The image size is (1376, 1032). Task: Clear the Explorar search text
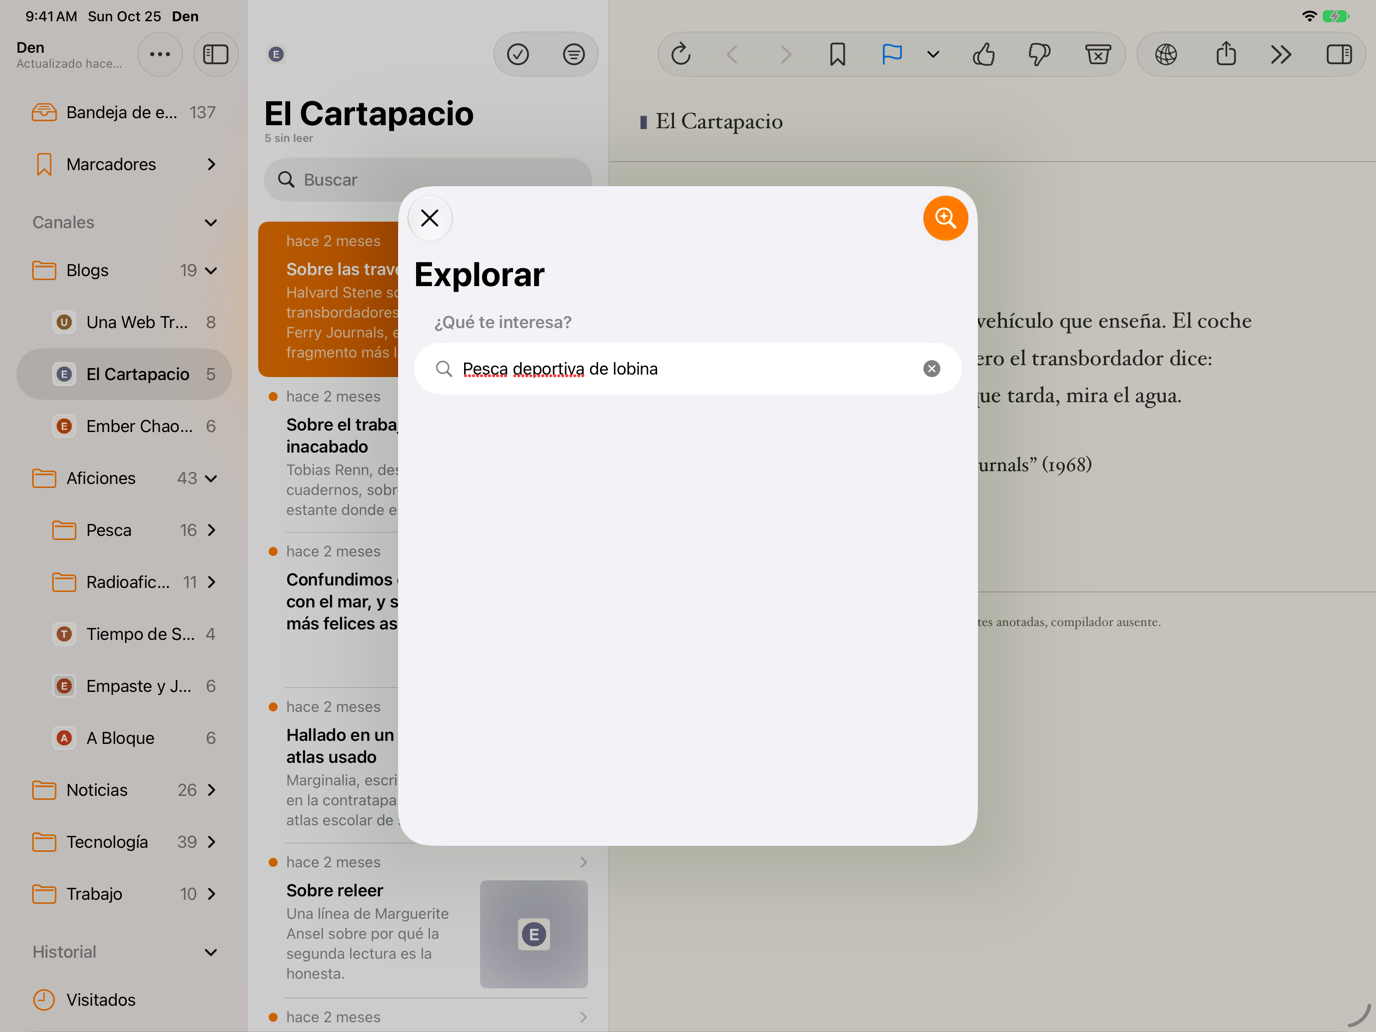click(x=932, y=369)
